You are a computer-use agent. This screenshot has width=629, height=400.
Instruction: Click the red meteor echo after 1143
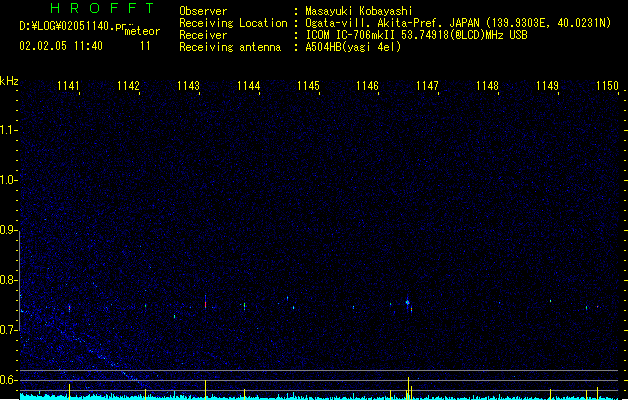[x=205, y=304]
